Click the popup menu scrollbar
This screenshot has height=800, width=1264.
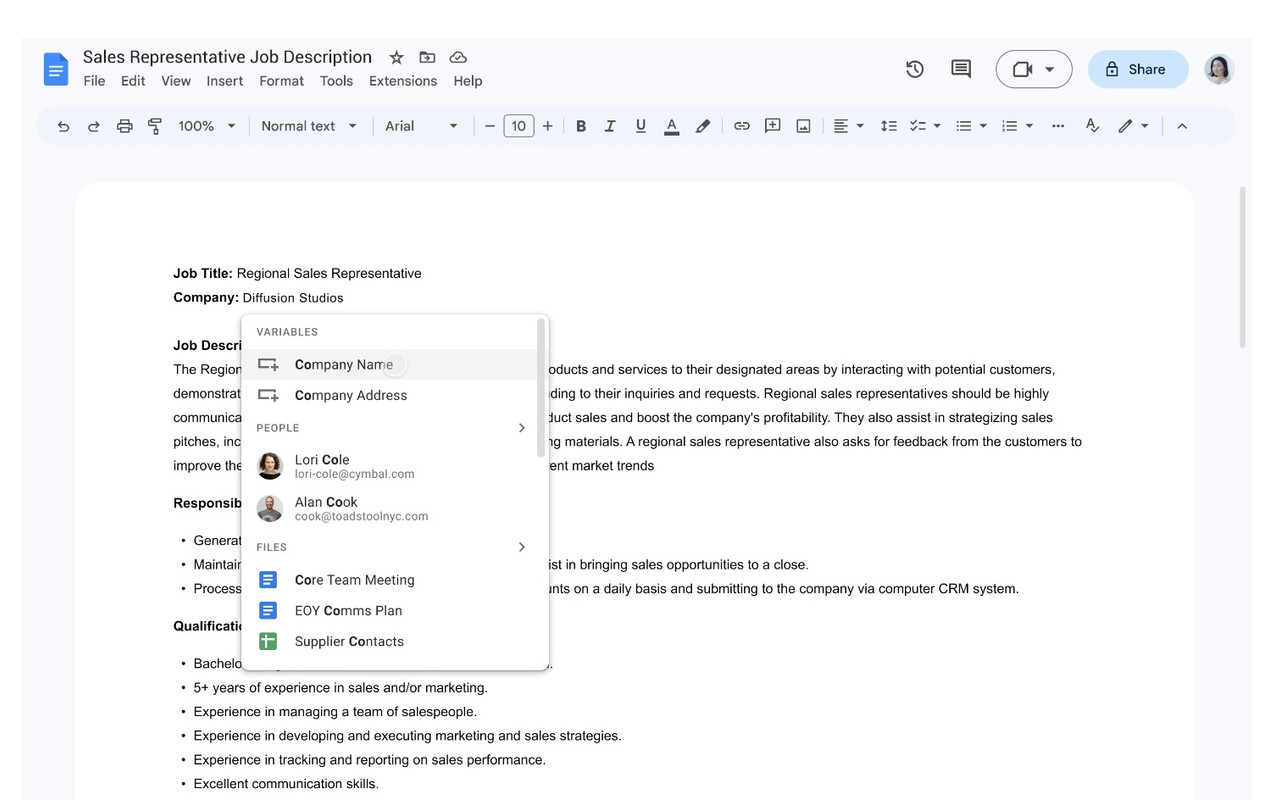pos(541,388)
